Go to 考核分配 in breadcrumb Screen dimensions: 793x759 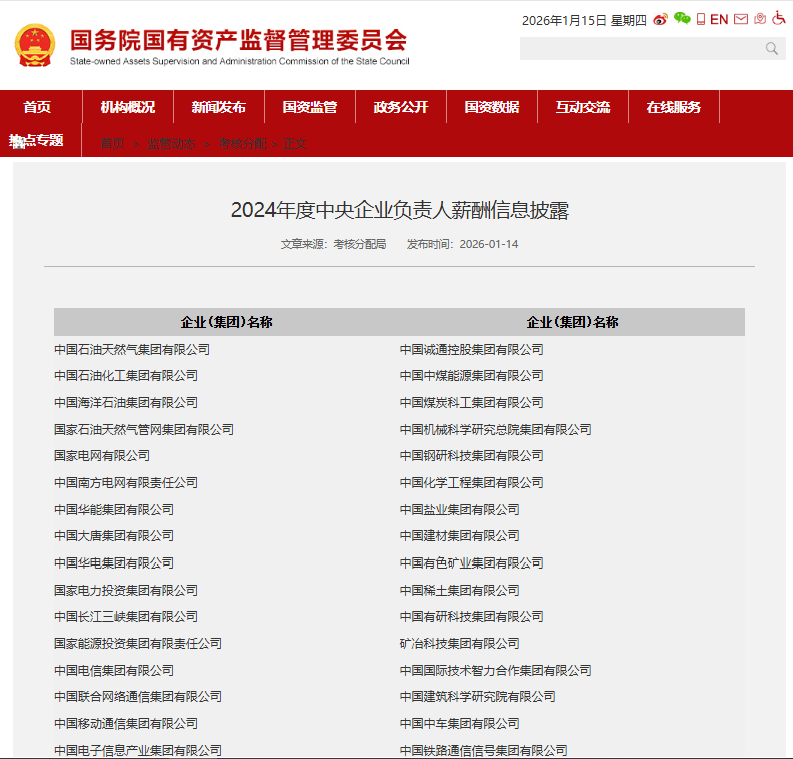coord(242,144)
